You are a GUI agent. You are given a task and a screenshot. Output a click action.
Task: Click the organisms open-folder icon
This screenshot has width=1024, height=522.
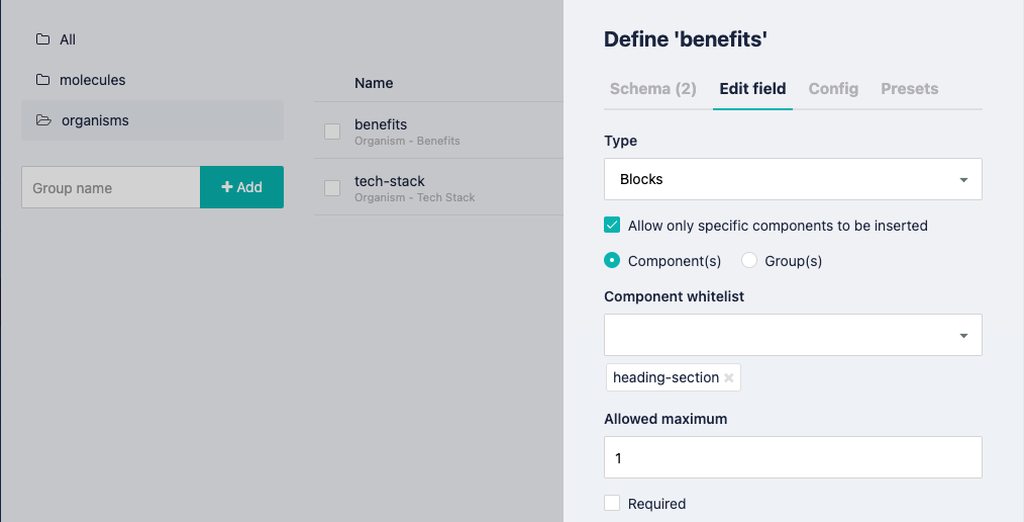[43, 121]
